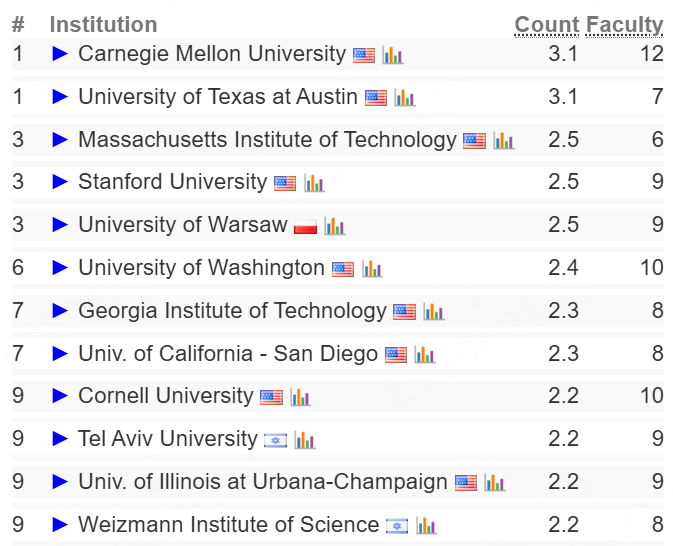Image resolution: width=673 pixels, height=546 pixels.
Task: Open University of Washington's bar chart icon
Action: coord(372,269)
